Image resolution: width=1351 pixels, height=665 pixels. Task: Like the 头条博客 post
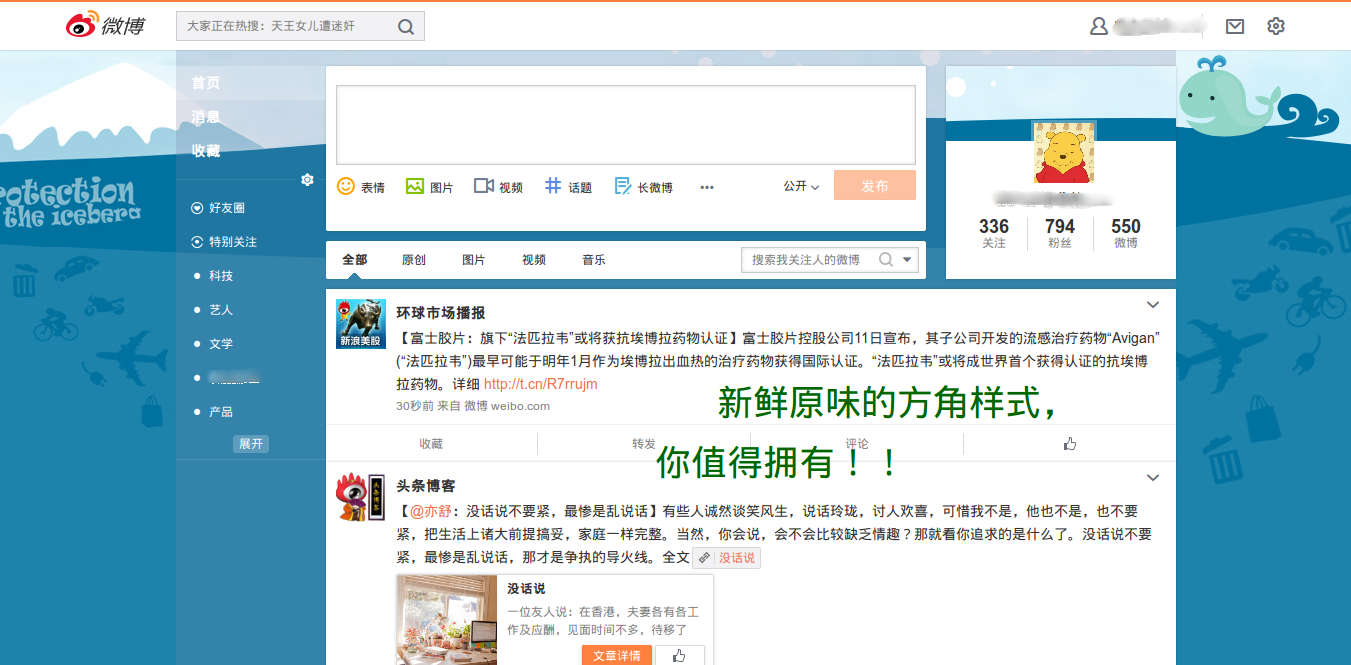679,655
